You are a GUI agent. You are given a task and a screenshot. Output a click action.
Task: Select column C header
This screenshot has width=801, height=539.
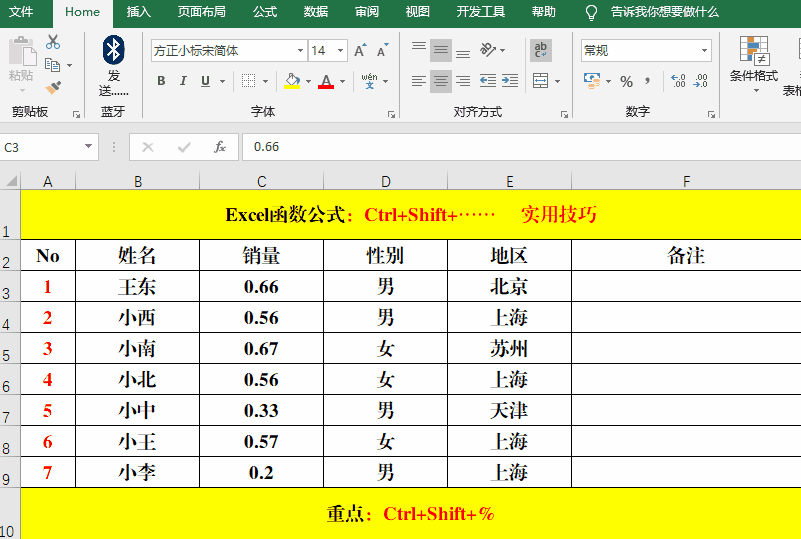click(262, 181)
